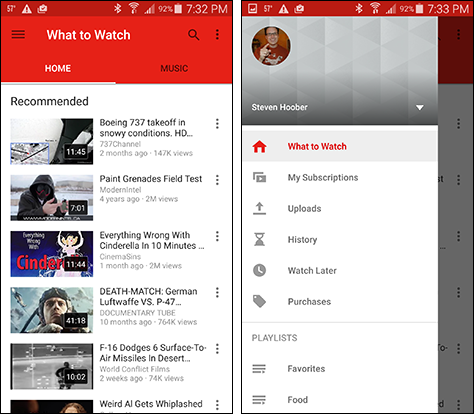Open the hamburger navigation menu
The image size is (474, 414).
[x=18, y=34]
